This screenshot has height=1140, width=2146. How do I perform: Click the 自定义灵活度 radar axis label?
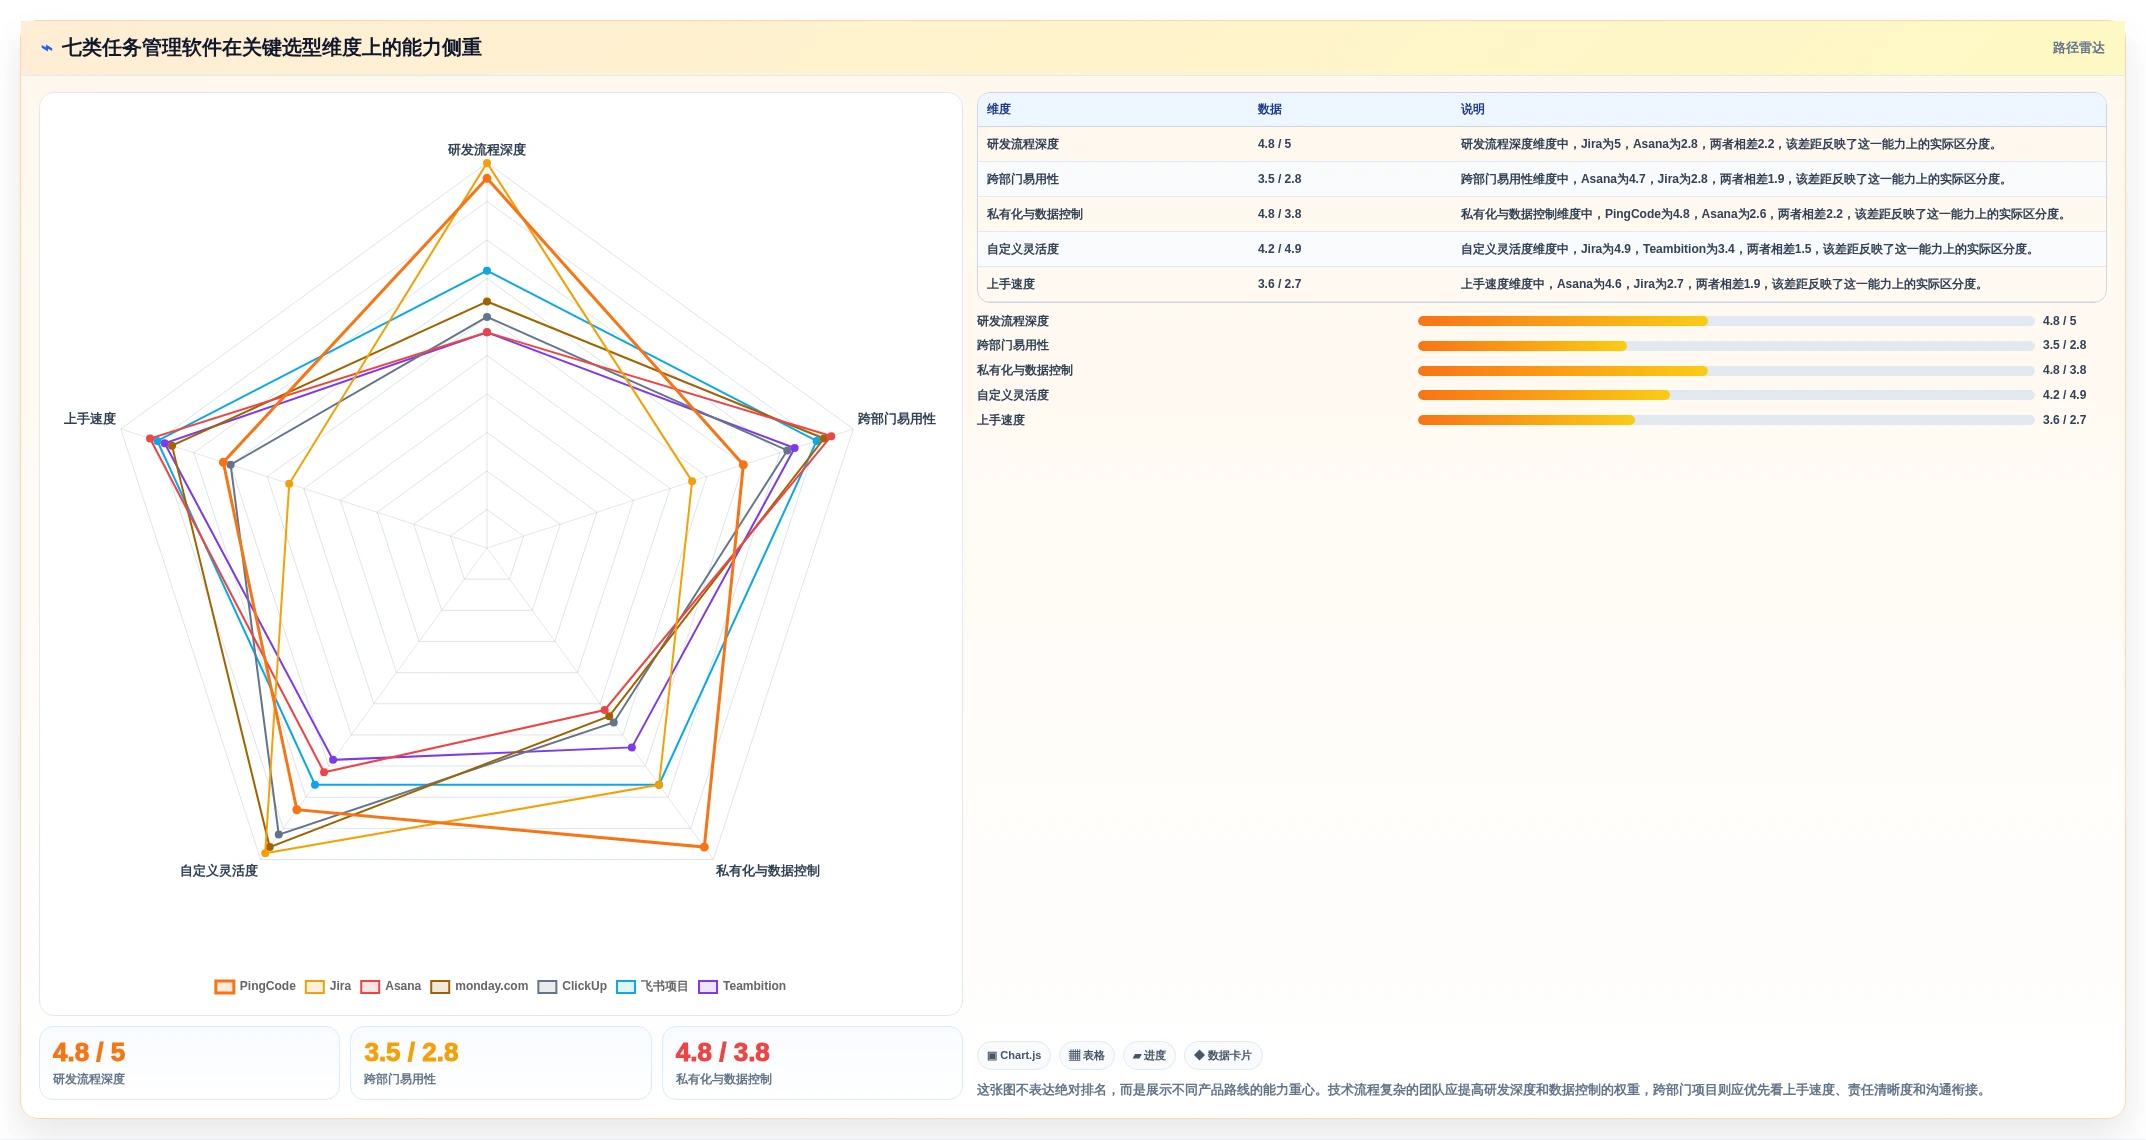(x=219, y=871)
